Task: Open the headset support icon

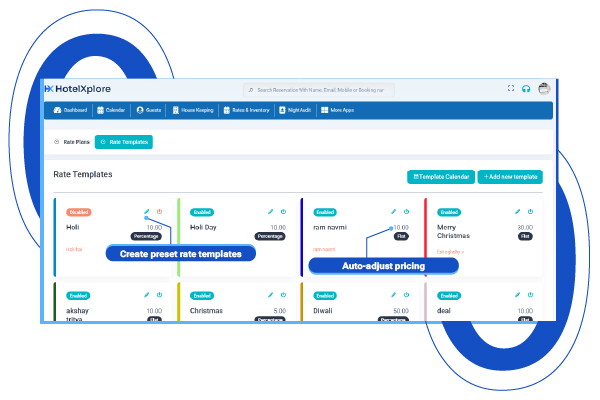Action: 526,89
